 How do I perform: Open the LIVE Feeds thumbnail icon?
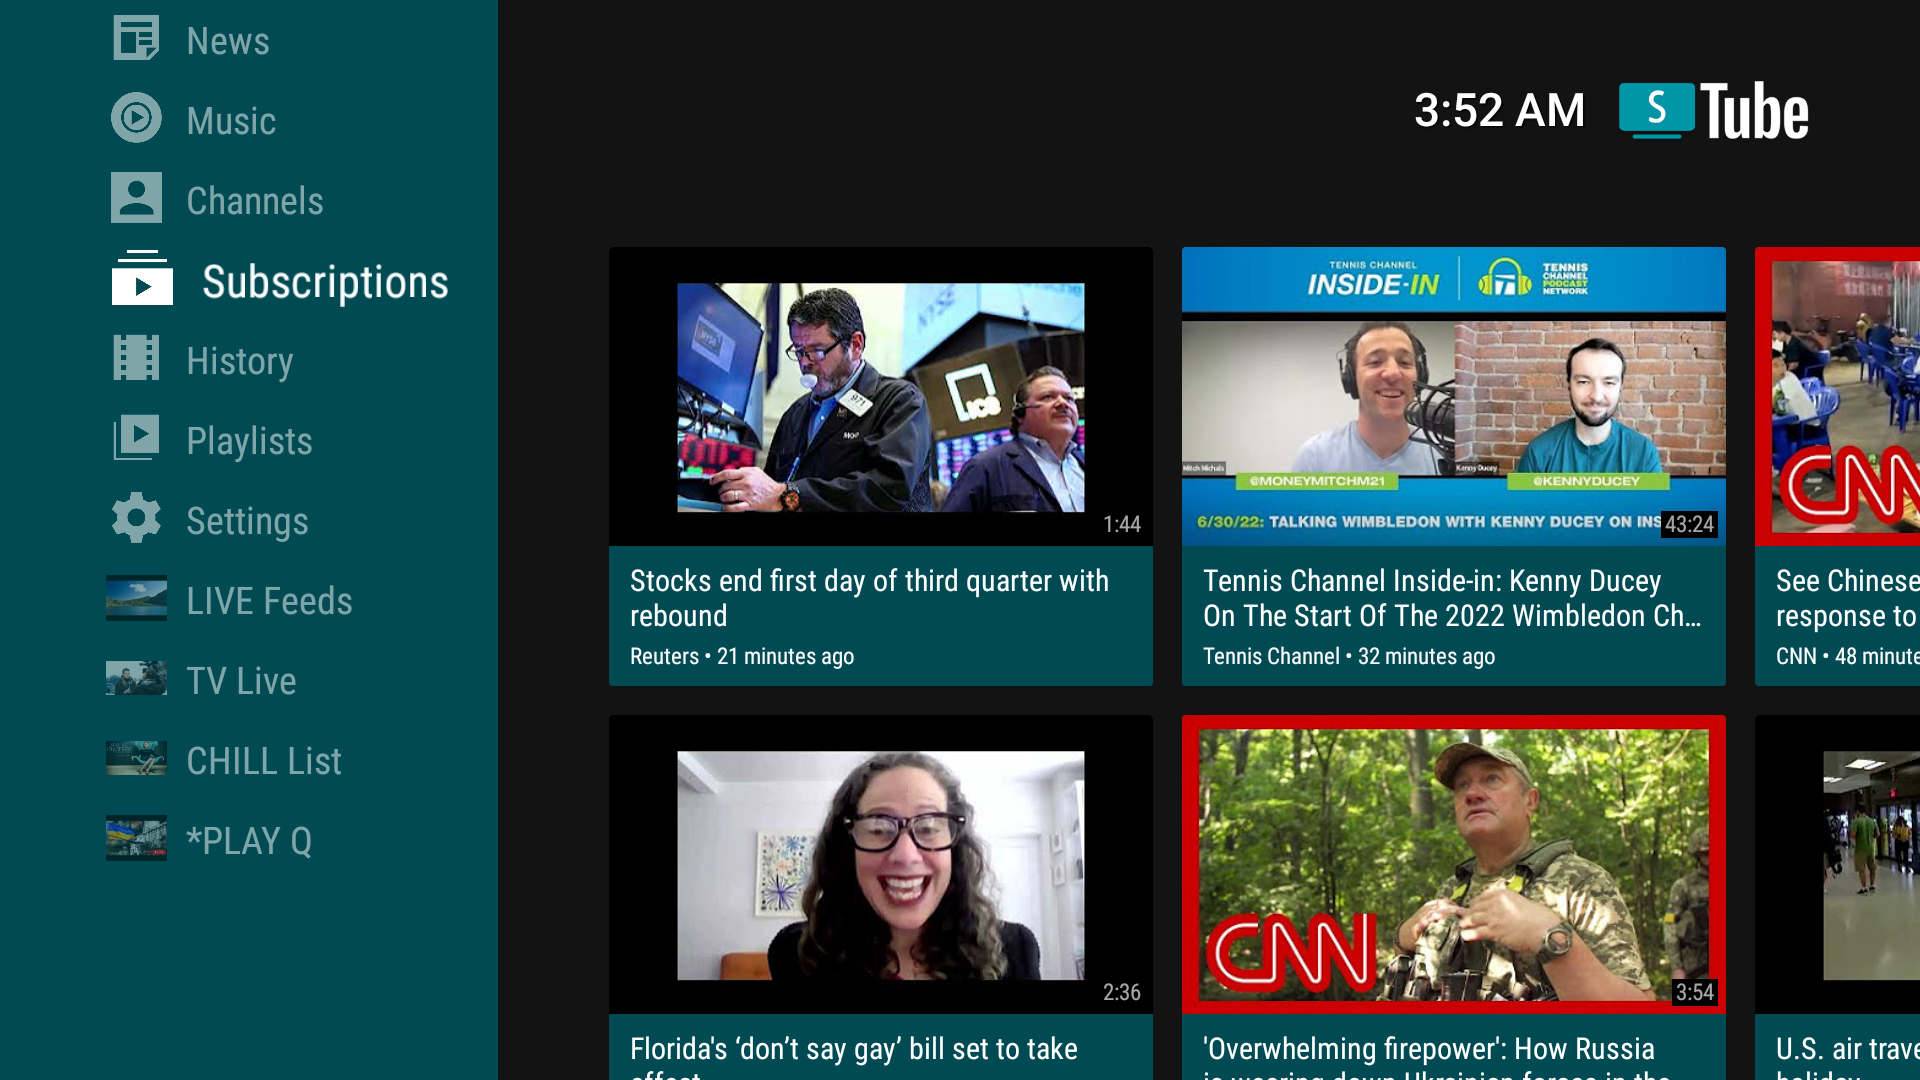[136, 598]
